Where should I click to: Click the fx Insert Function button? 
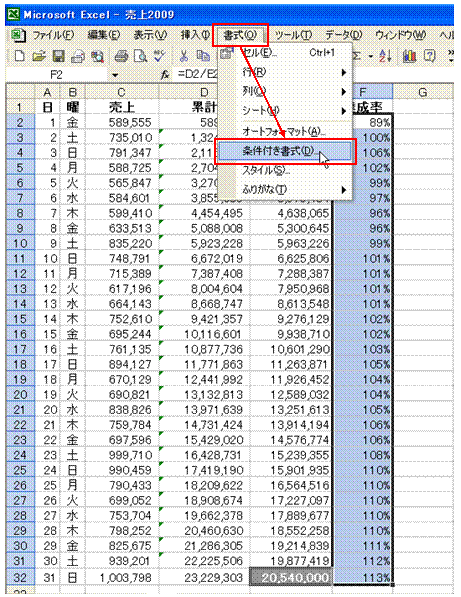(x=165, y=75)
